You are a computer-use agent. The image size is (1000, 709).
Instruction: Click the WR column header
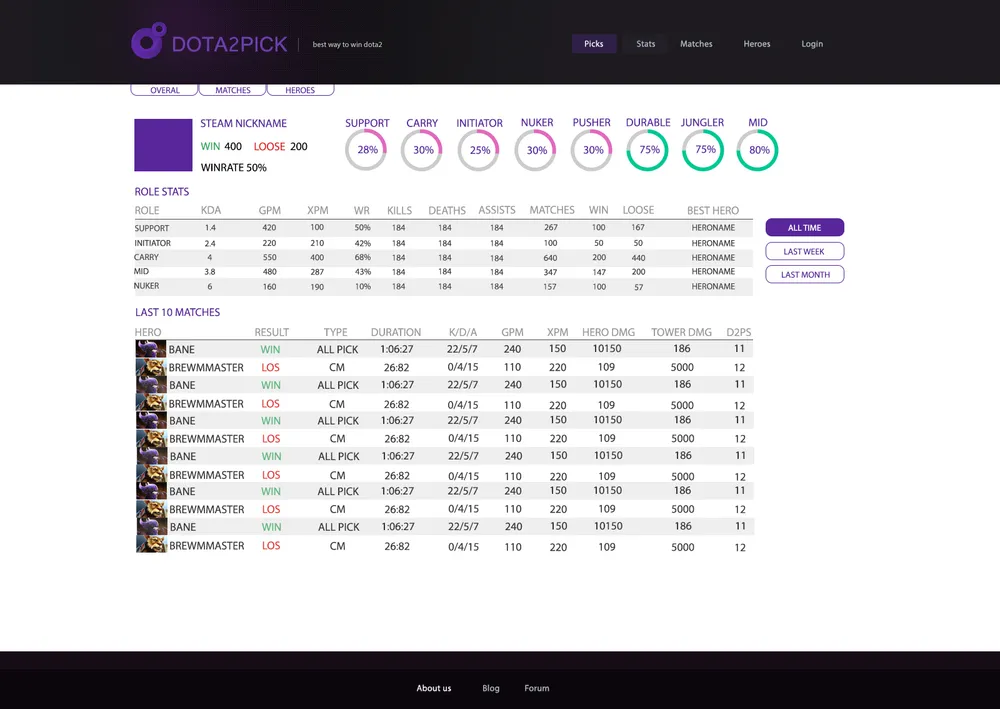point(362,210)
